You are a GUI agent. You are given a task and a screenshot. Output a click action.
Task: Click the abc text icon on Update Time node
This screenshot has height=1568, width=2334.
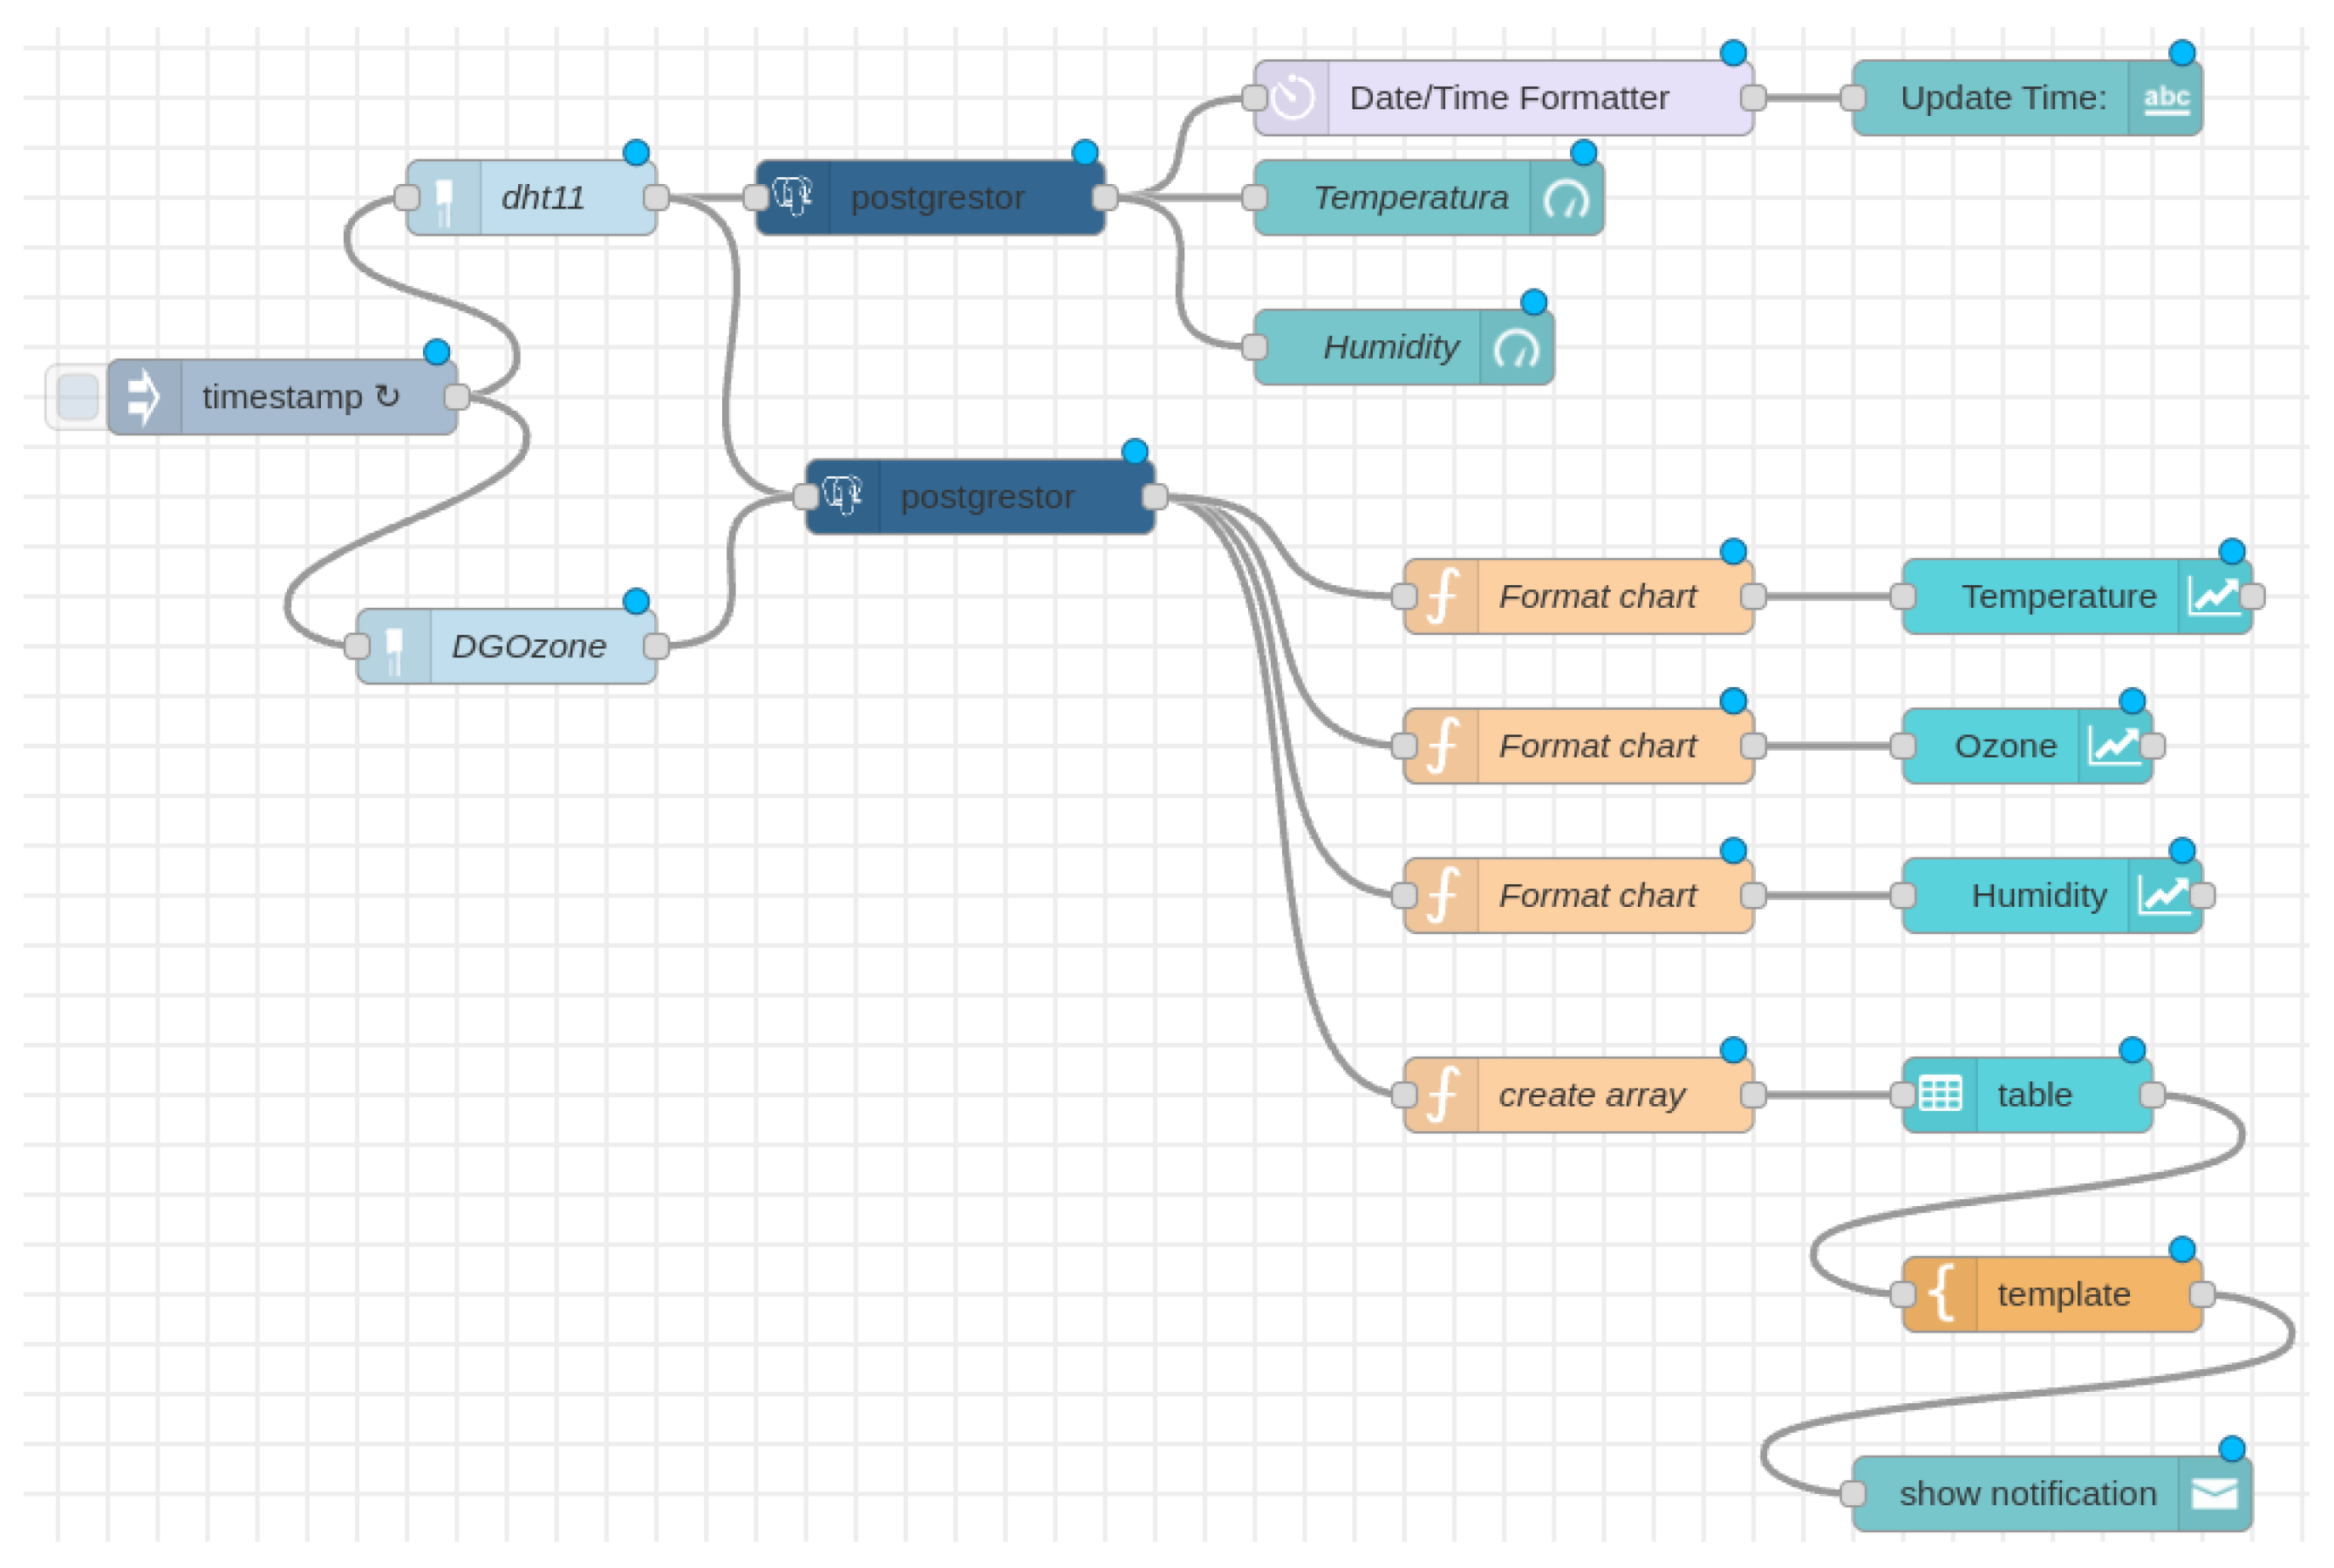point(2166,98)
